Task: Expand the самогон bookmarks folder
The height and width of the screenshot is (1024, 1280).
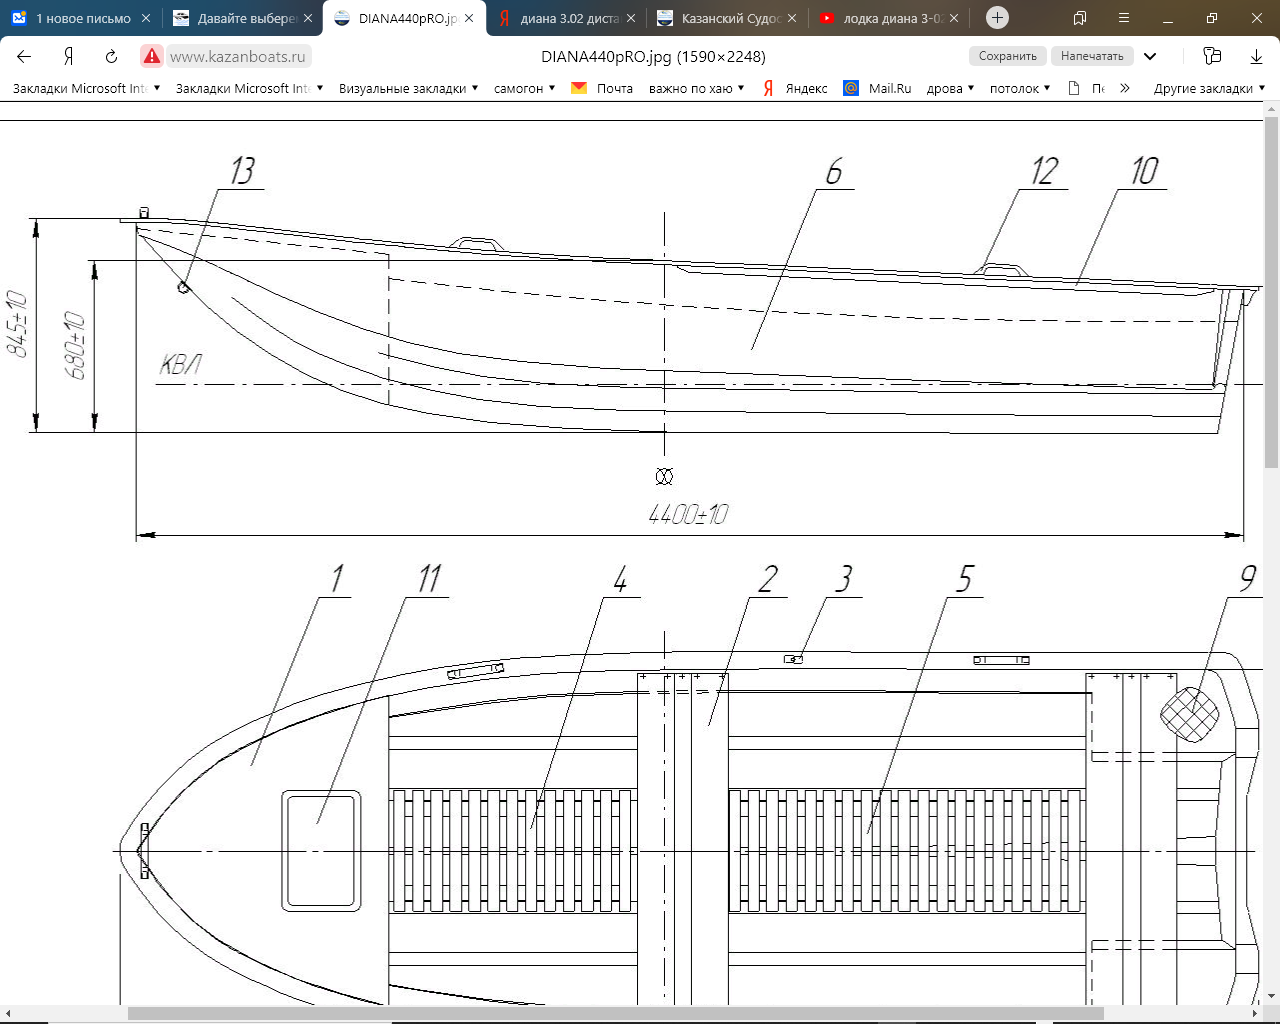Action: [524, 88]
